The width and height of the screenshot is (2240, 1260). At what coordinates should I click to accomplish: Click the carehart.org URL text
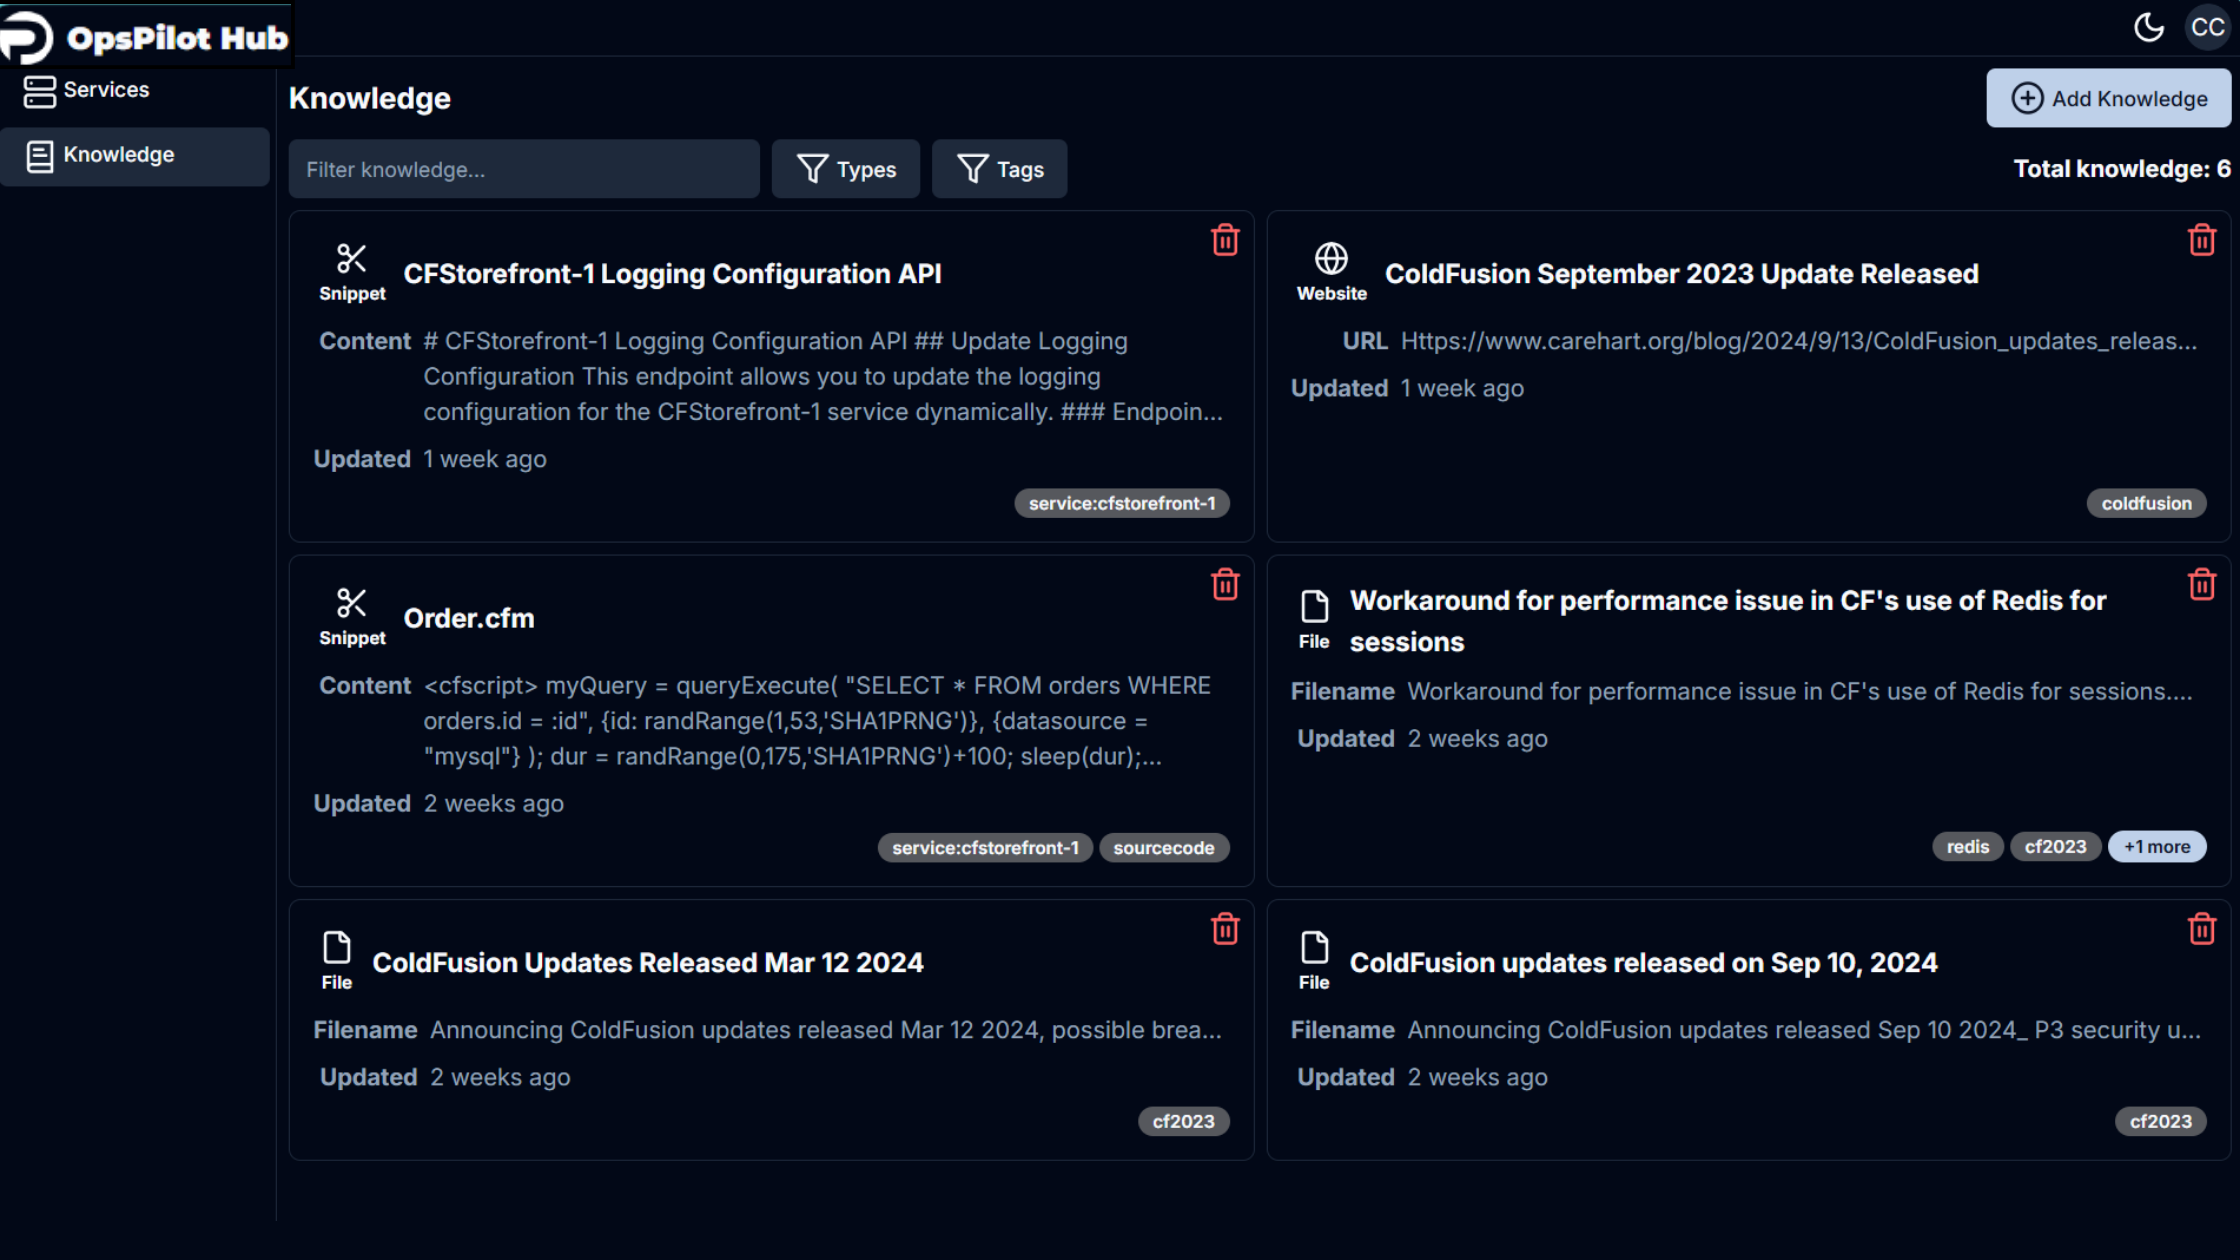click(1799, 341)
